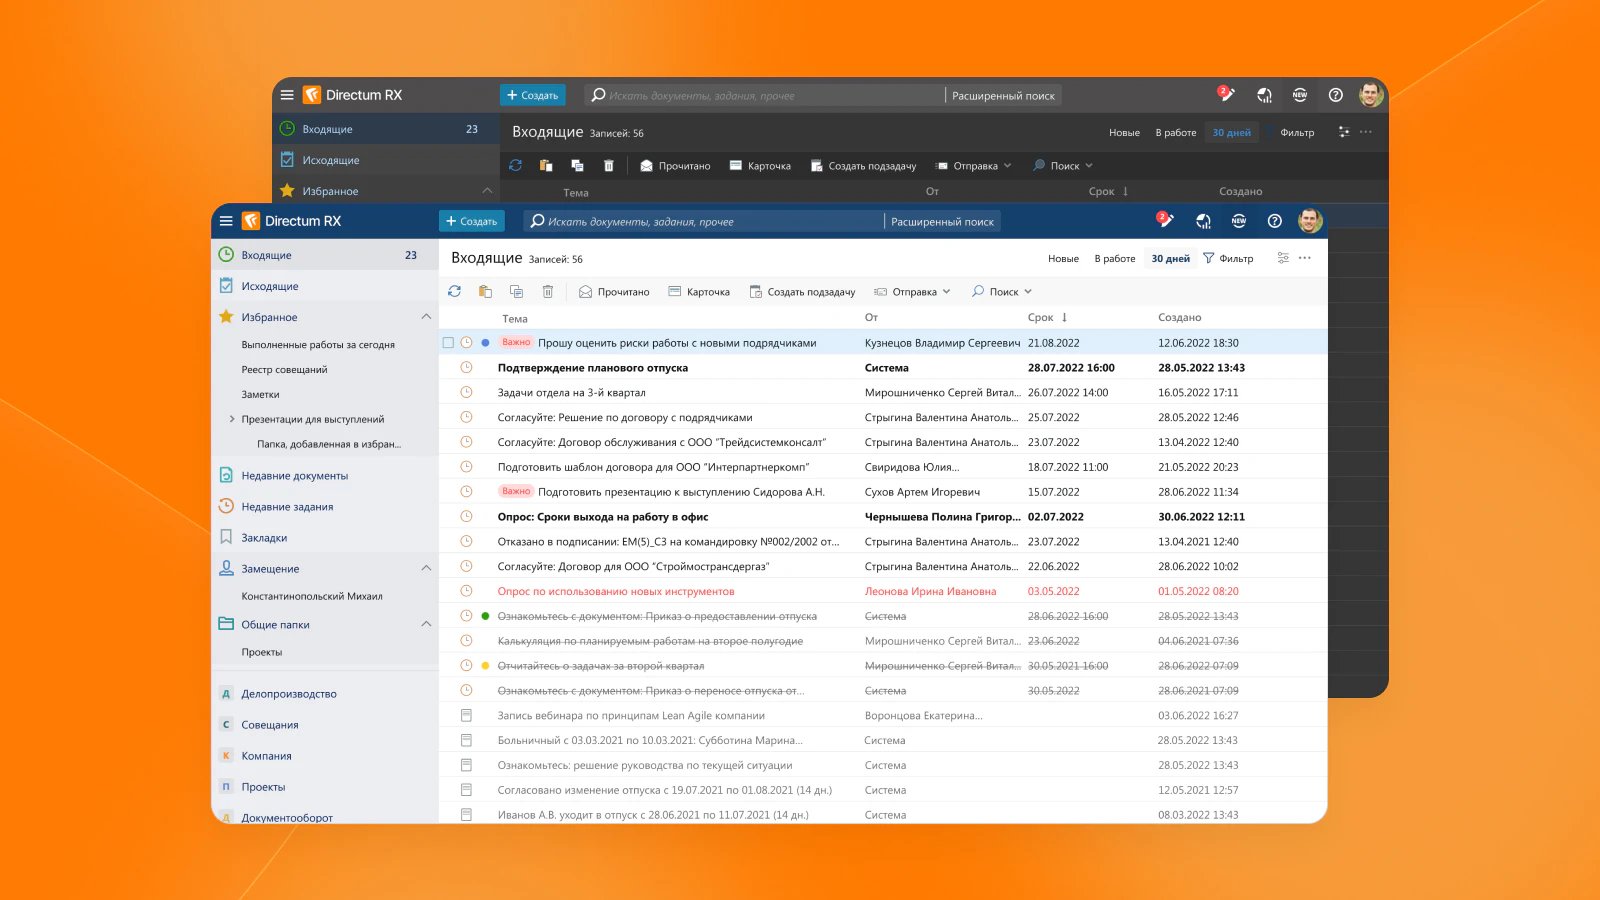
Task: Click 'Расширенный поиск' in light window
Action: pyautogui.click(x=942, y=222)
